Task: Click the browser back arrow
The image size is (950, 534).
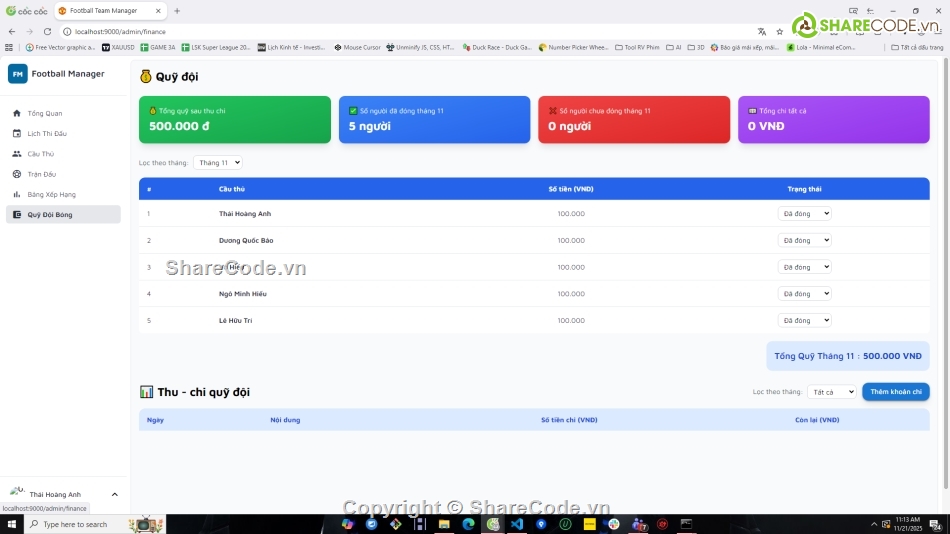Action: 12,32
